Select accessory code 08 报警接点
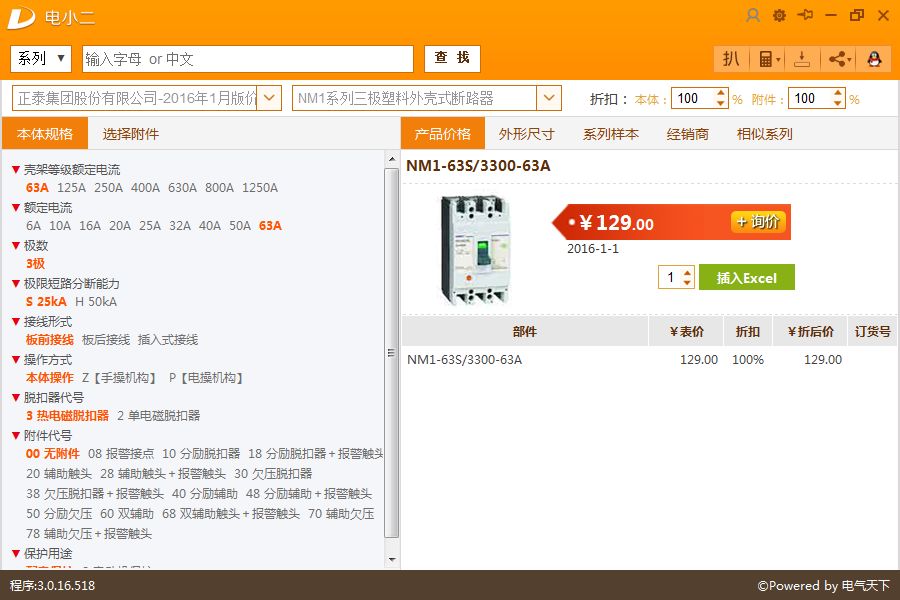This screenshot has width=900, height=600. (x=121, y=454)
